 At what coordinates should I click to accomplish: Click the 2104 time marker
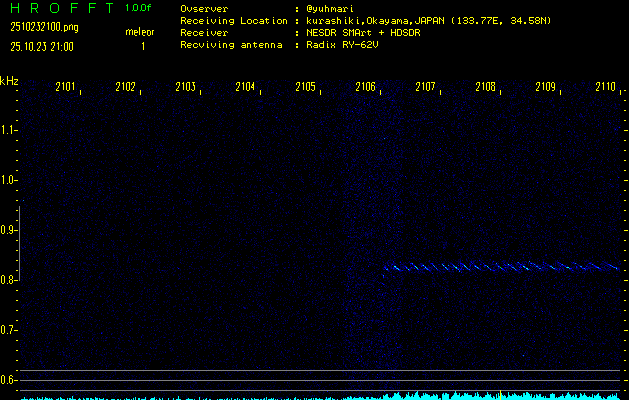[245, 87]
